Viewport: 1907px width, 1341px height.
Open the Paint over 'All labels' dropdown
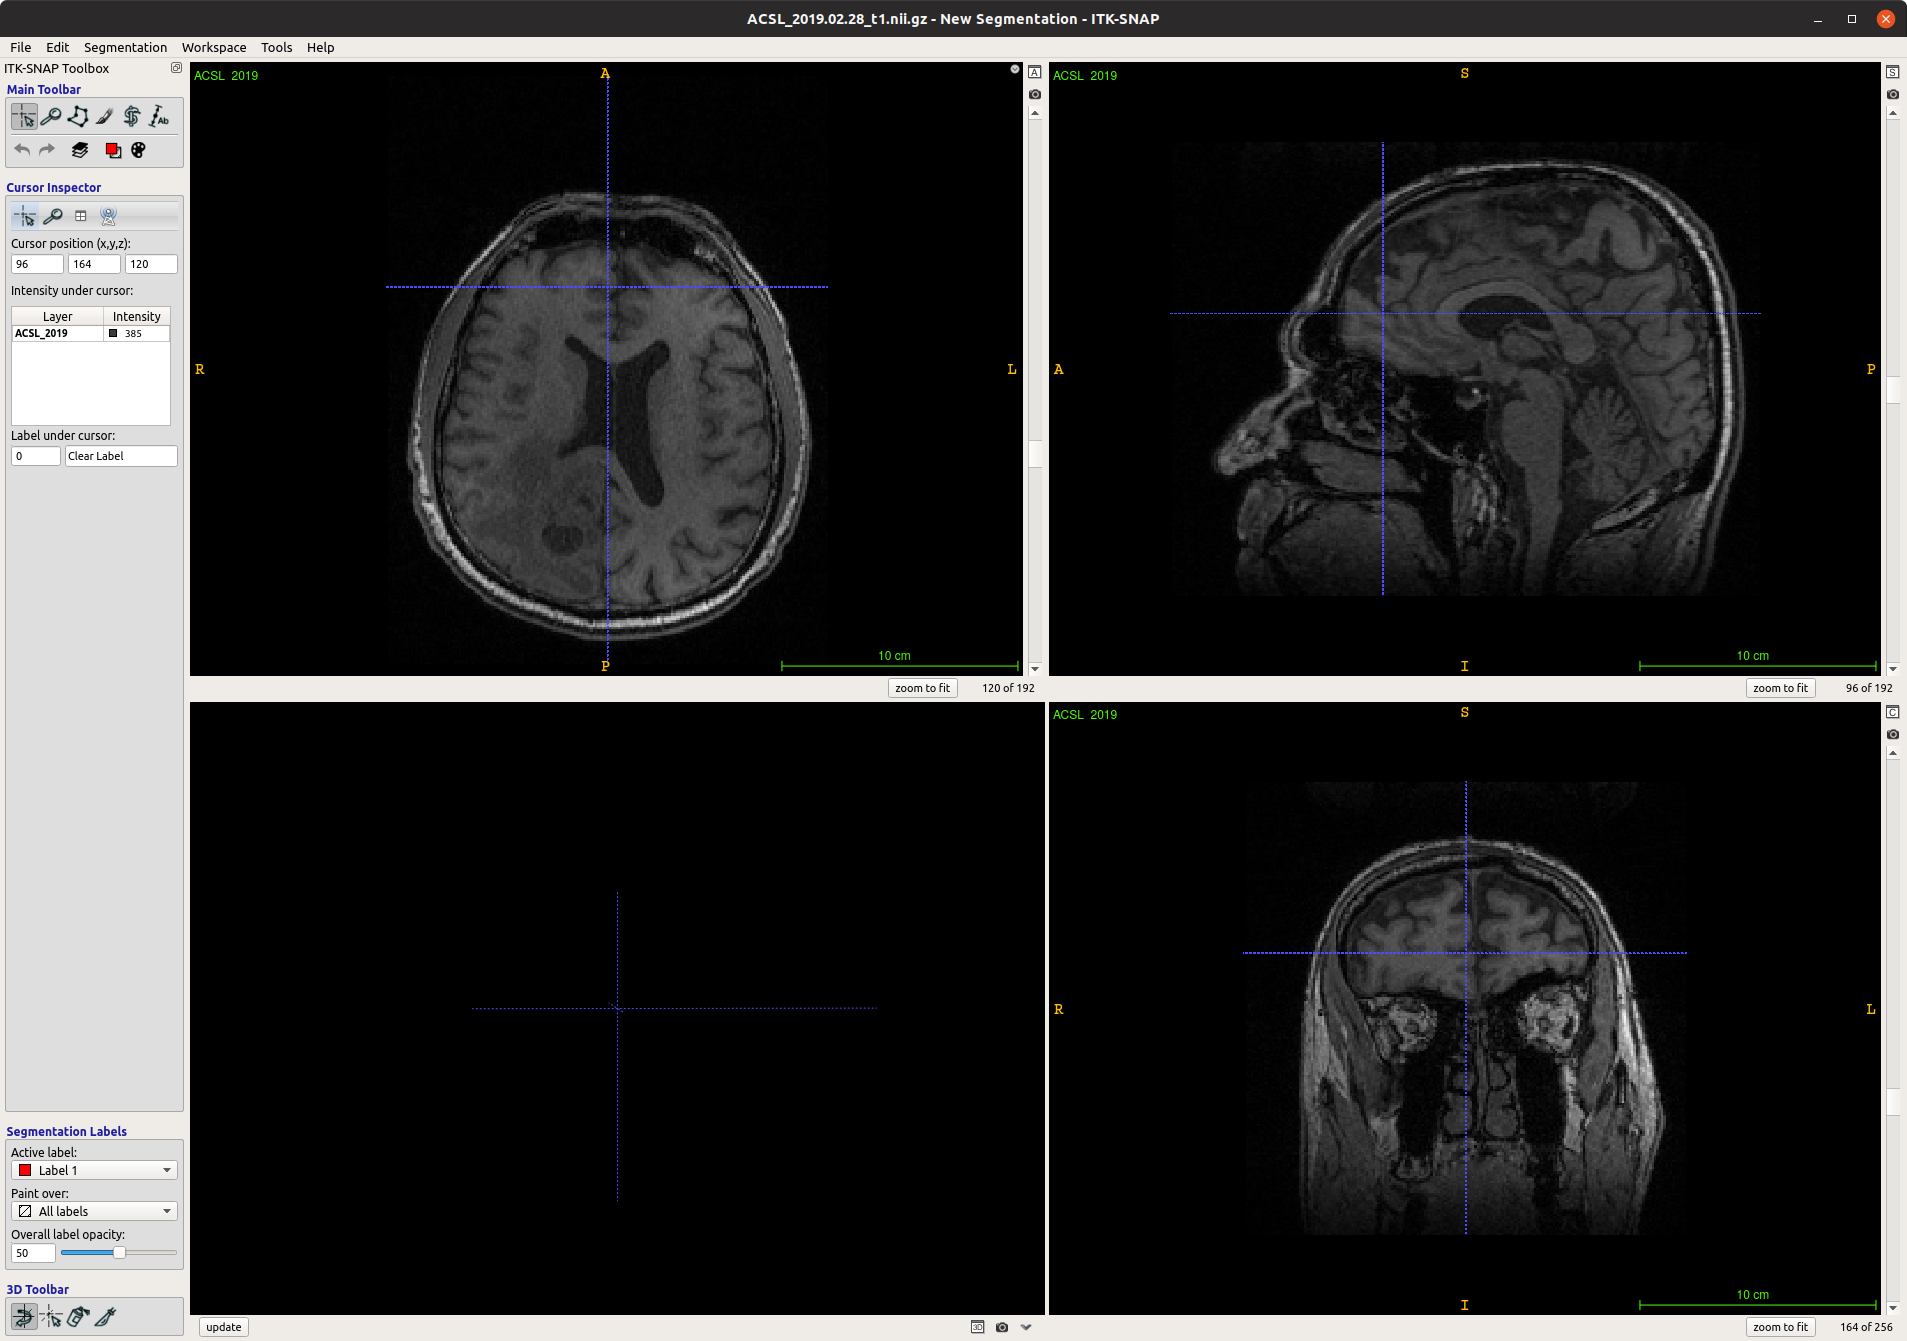(x=93, y=1210)
